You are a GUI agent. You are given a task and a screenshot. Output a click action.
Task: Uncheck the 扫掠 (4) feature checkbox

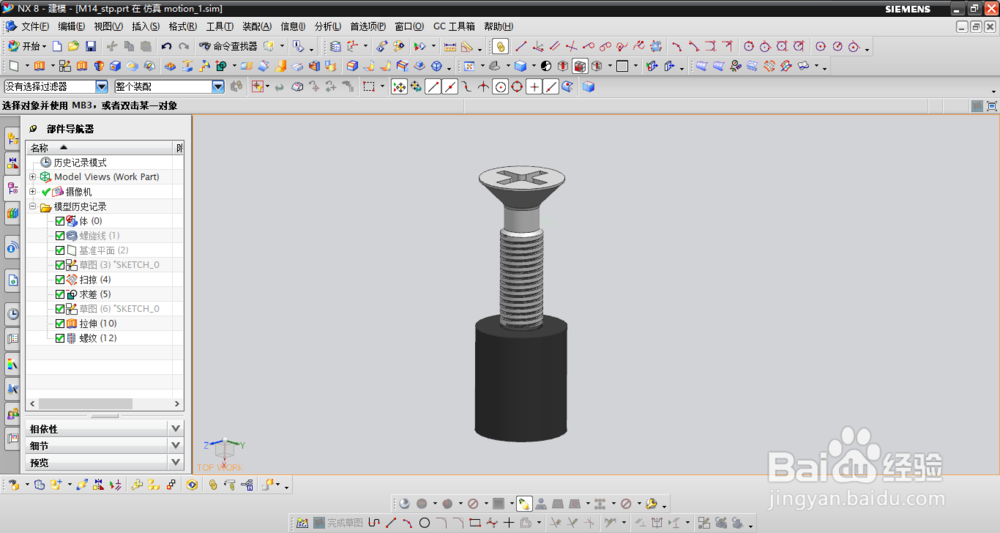[x=60, y=280]
